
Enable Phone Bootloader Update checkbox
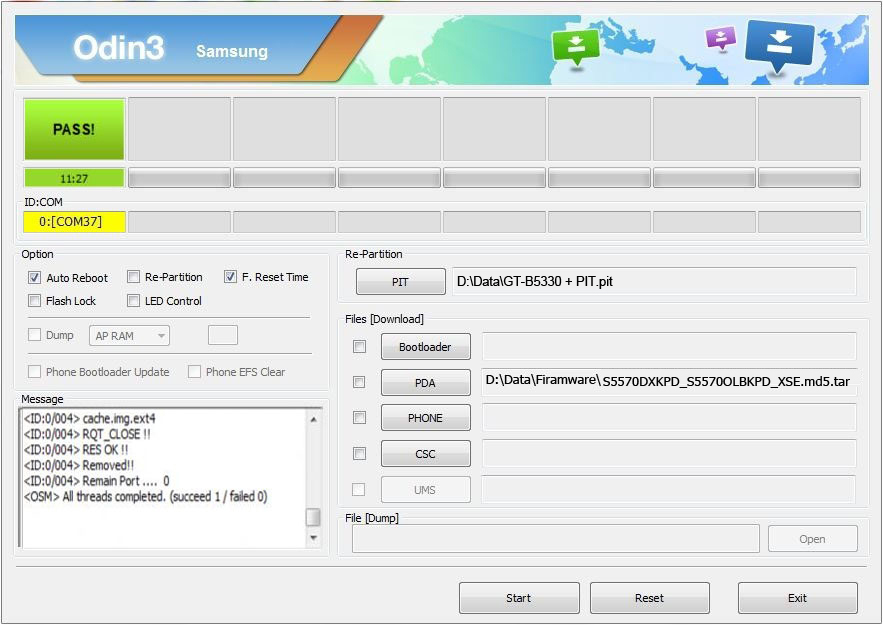34,372
